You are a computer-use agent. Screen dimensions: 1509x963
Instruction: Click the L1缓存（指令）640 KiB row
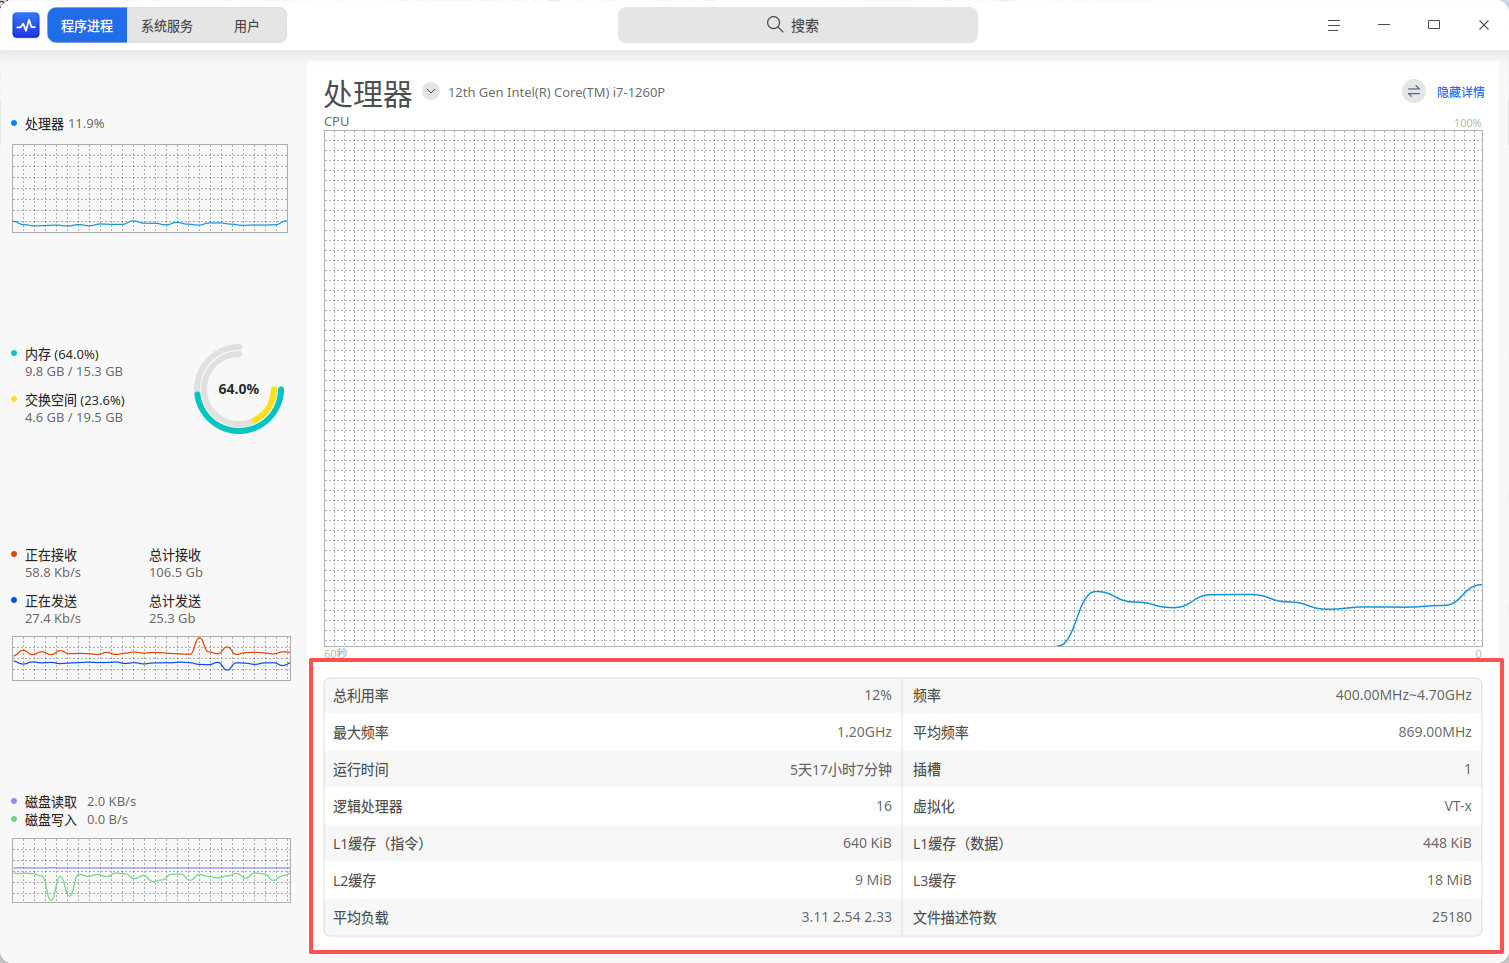(612, 843)
